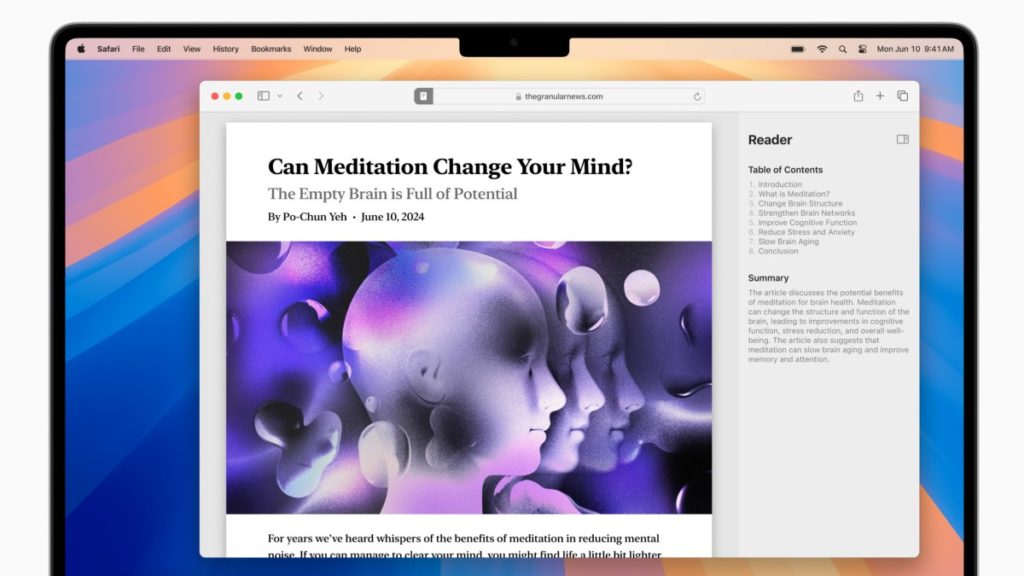
Task: Open Safari Reader from the address bar icon
Action: point(423,96)
